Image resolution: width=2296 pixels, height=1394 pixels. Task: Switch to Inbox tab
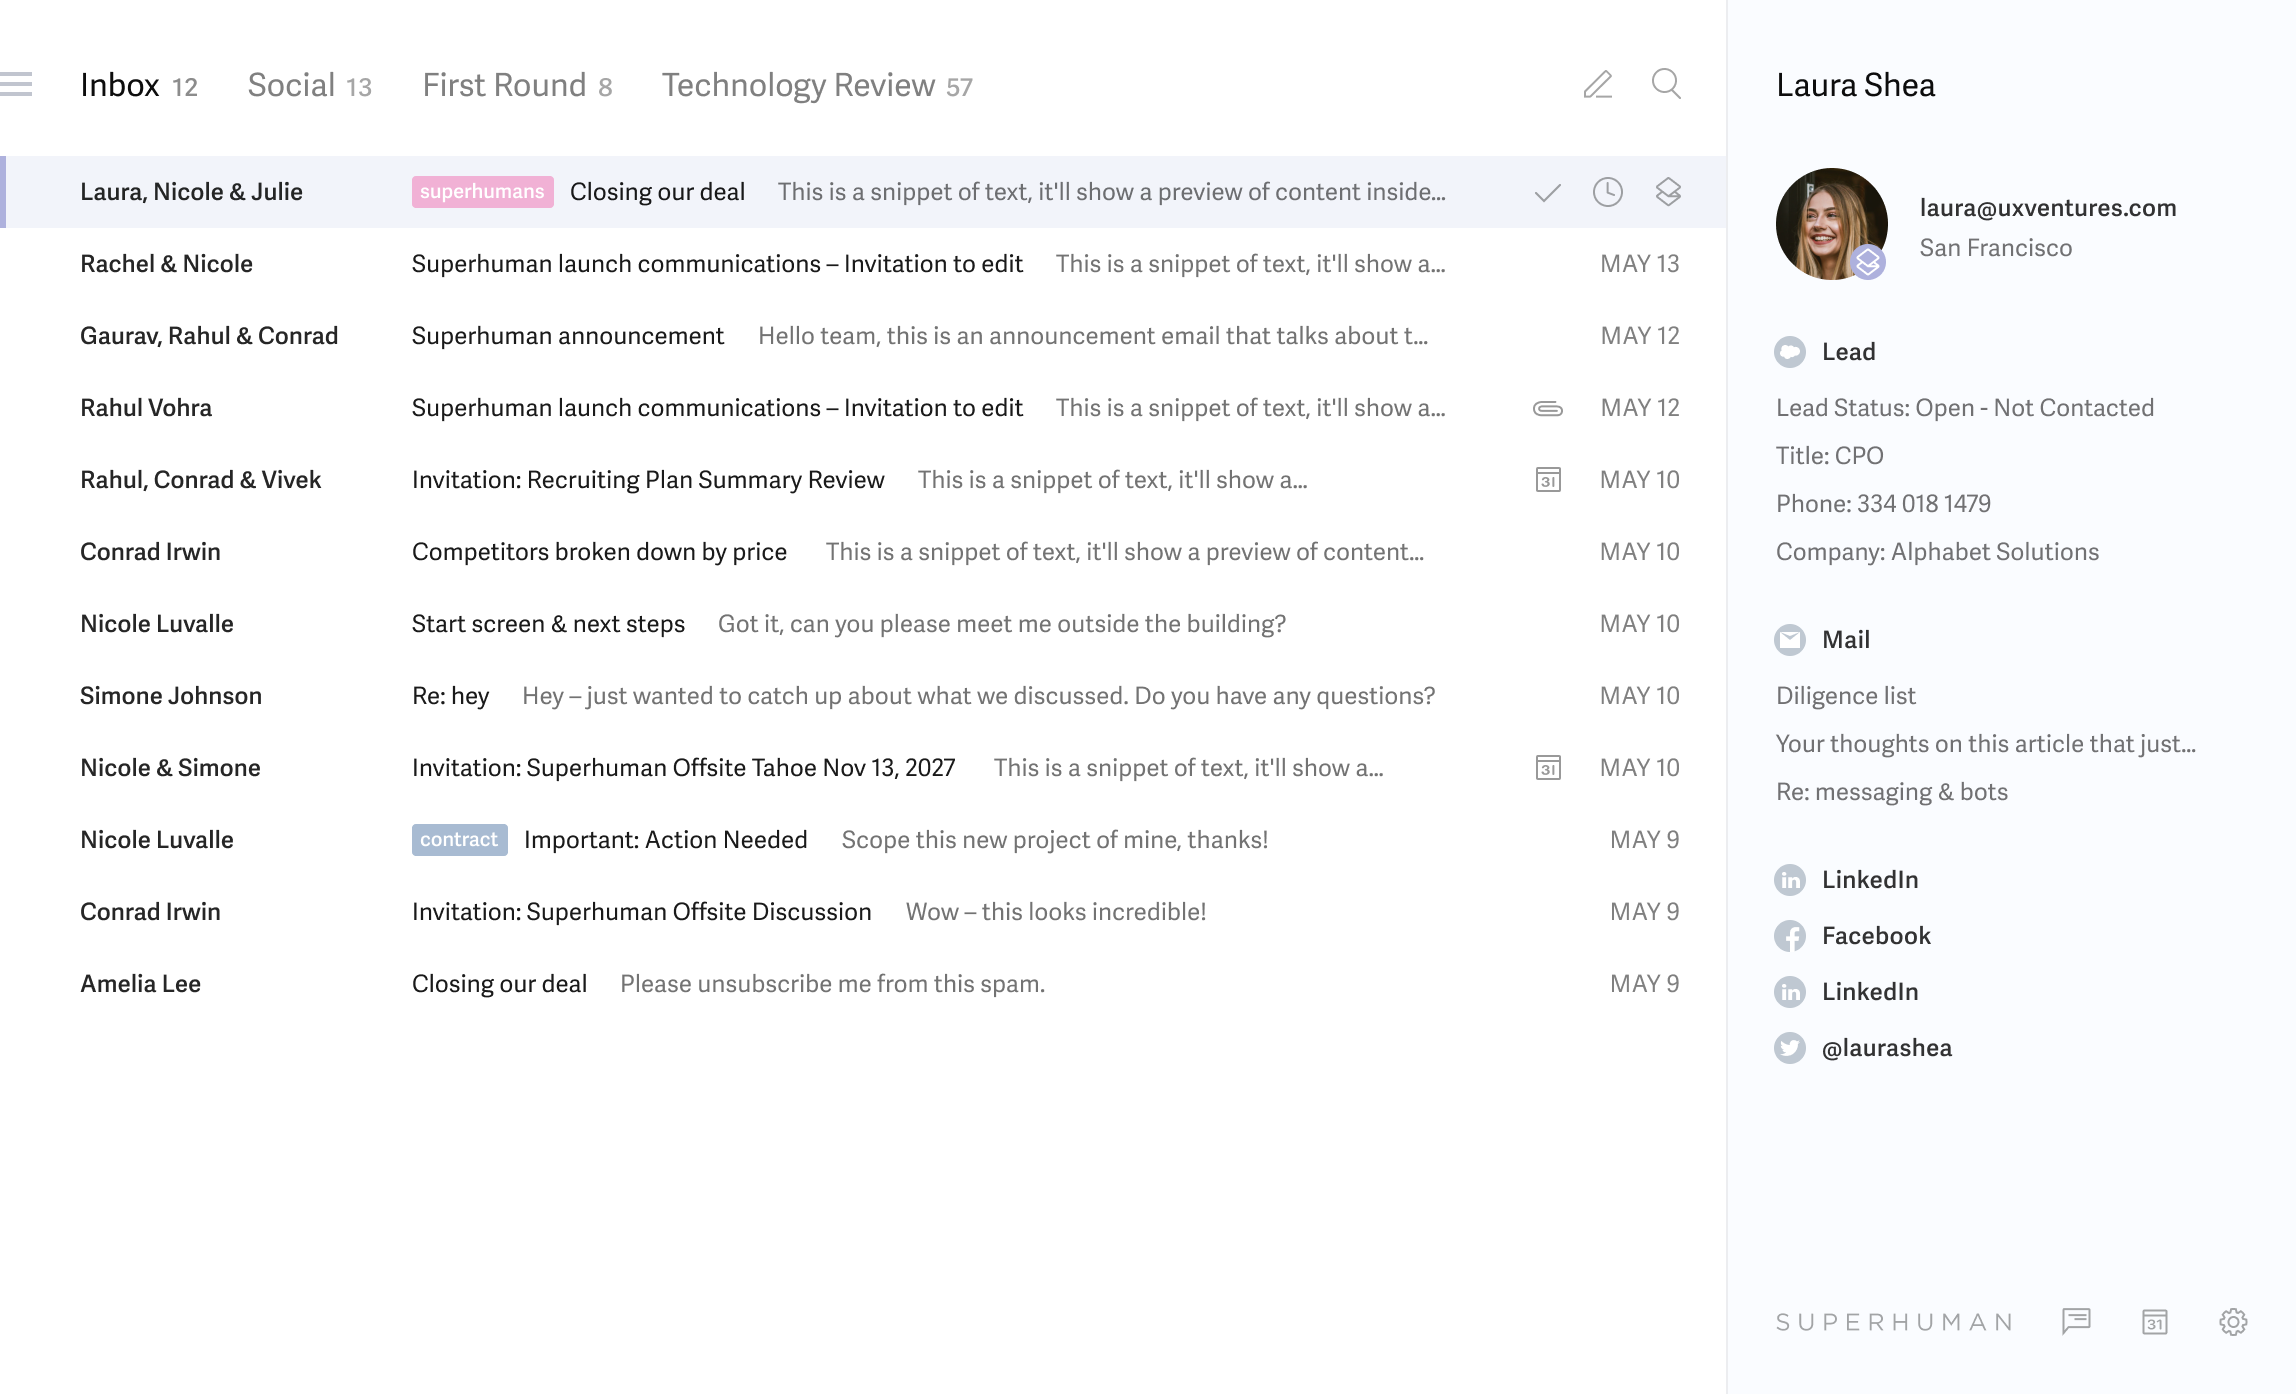tap(139, 85)
